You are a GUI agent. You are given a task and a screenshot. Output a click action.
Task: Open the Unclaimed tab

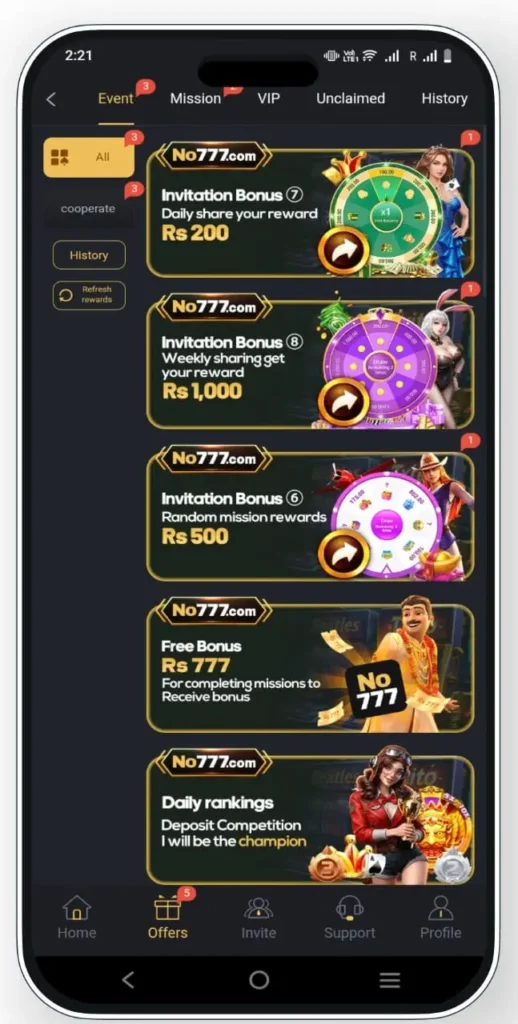pyautogui.click(x=351, y=99)
